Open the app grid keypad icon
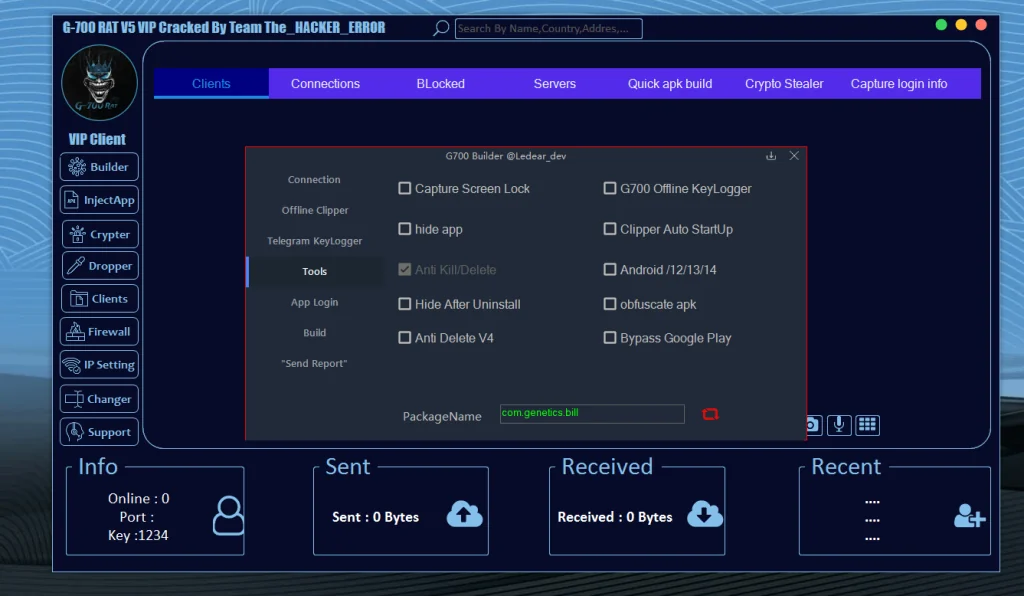Image resolution: width=1024 pixels, height=596 pixels. click(867, 424)
